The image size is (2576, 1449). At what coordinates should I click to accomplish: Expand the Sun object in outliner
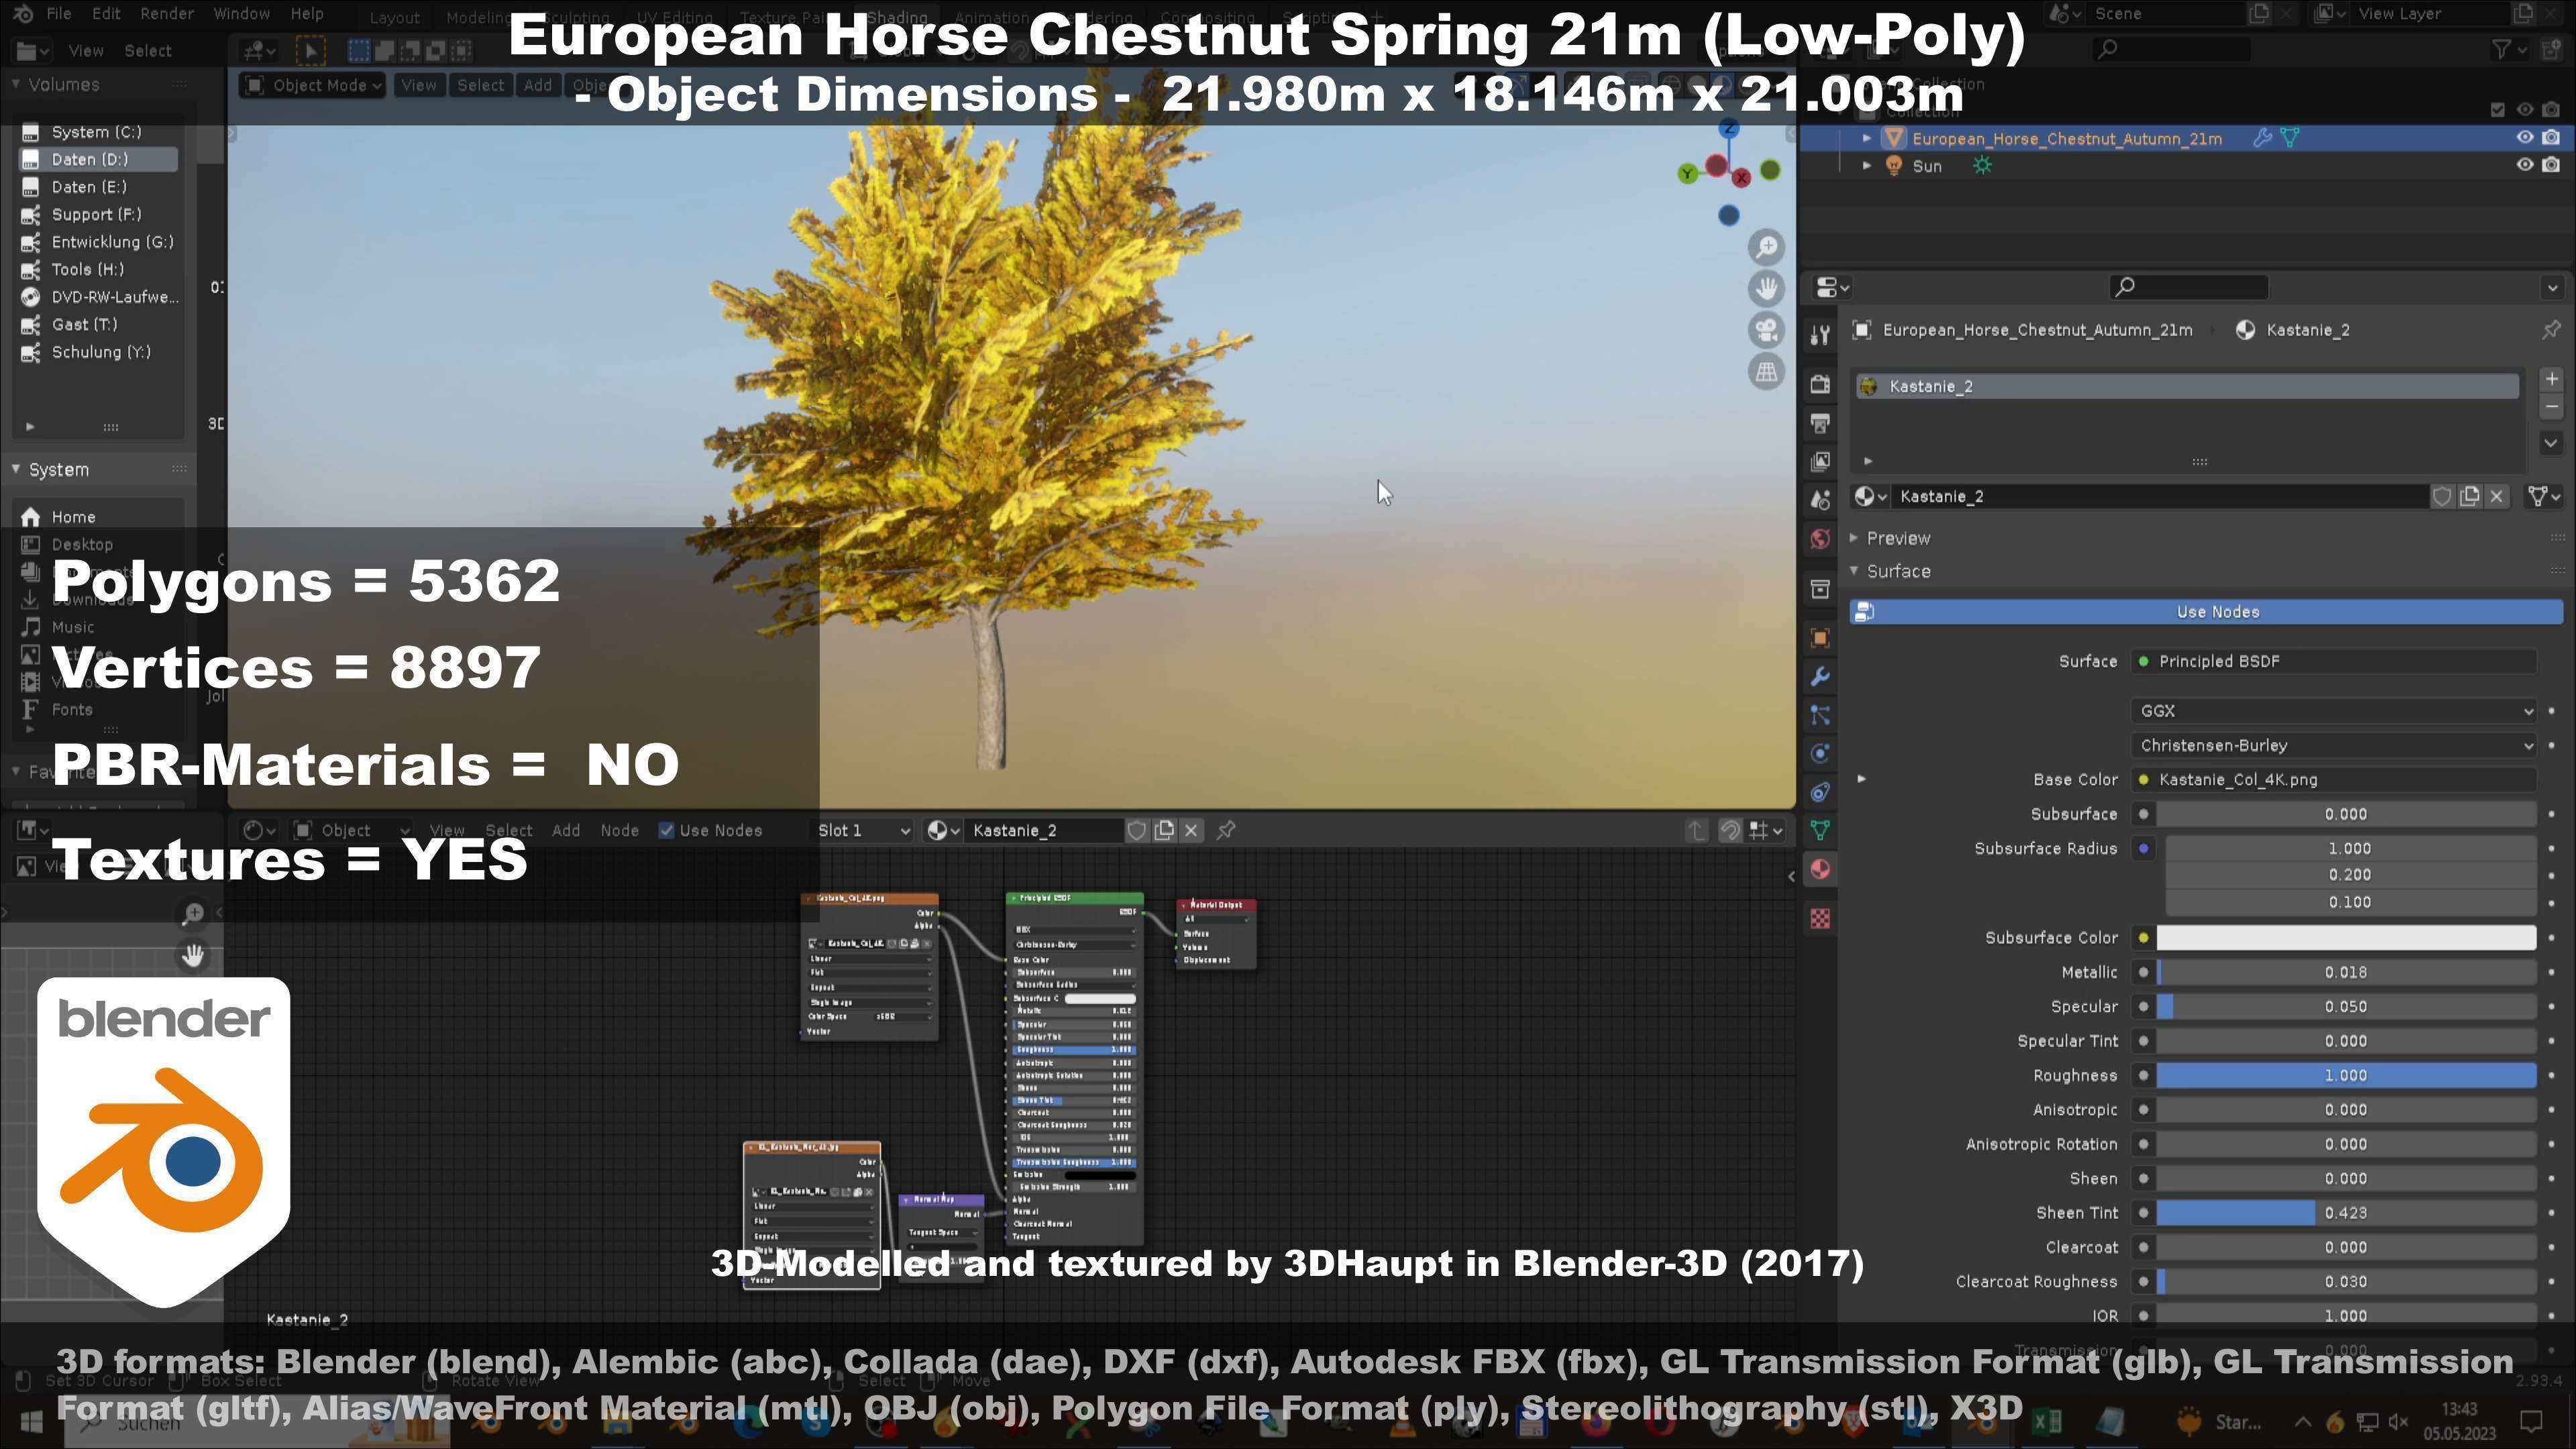click(x=1867, y=165)
